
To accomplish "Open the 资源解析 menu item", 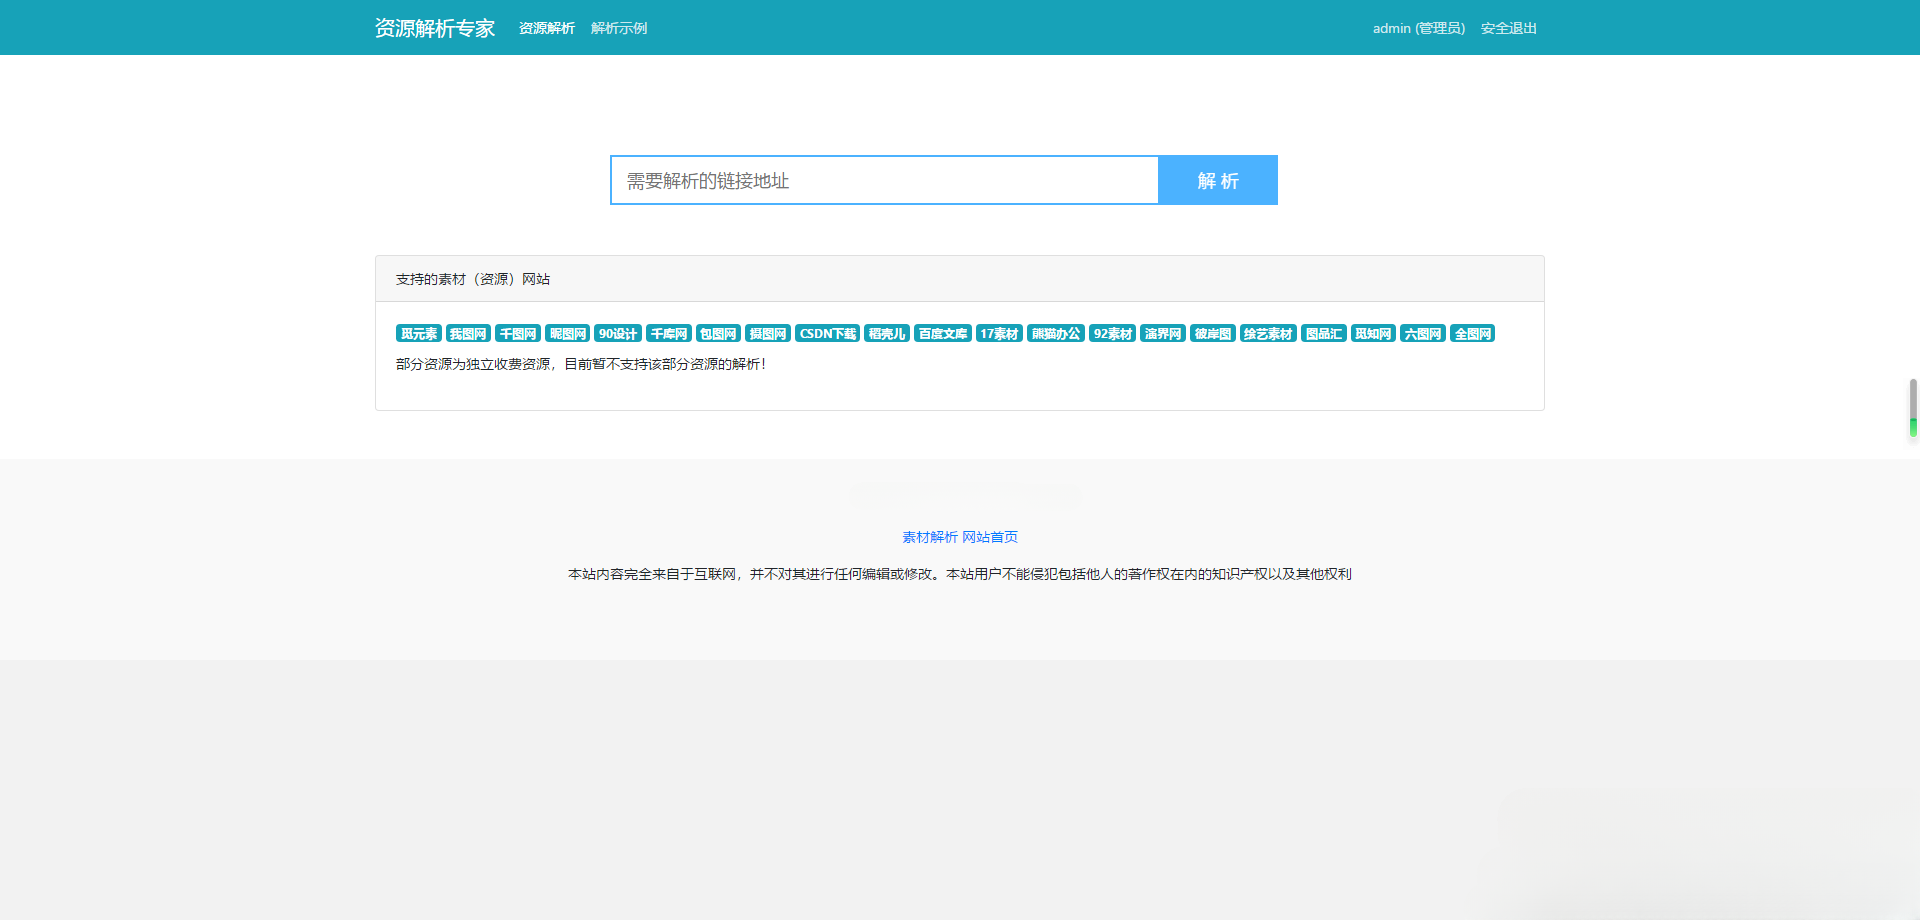I will tap(546, 28).
